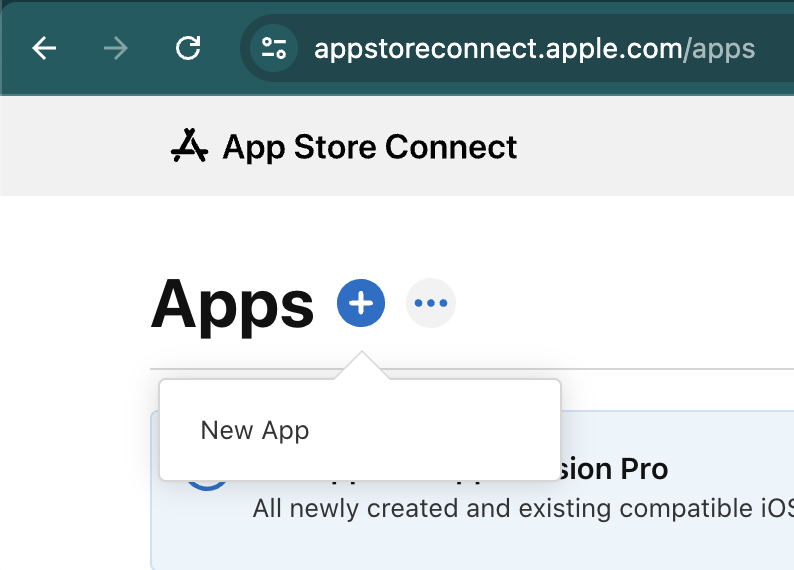Click the 'All newly created' banner description

point(520,509)
